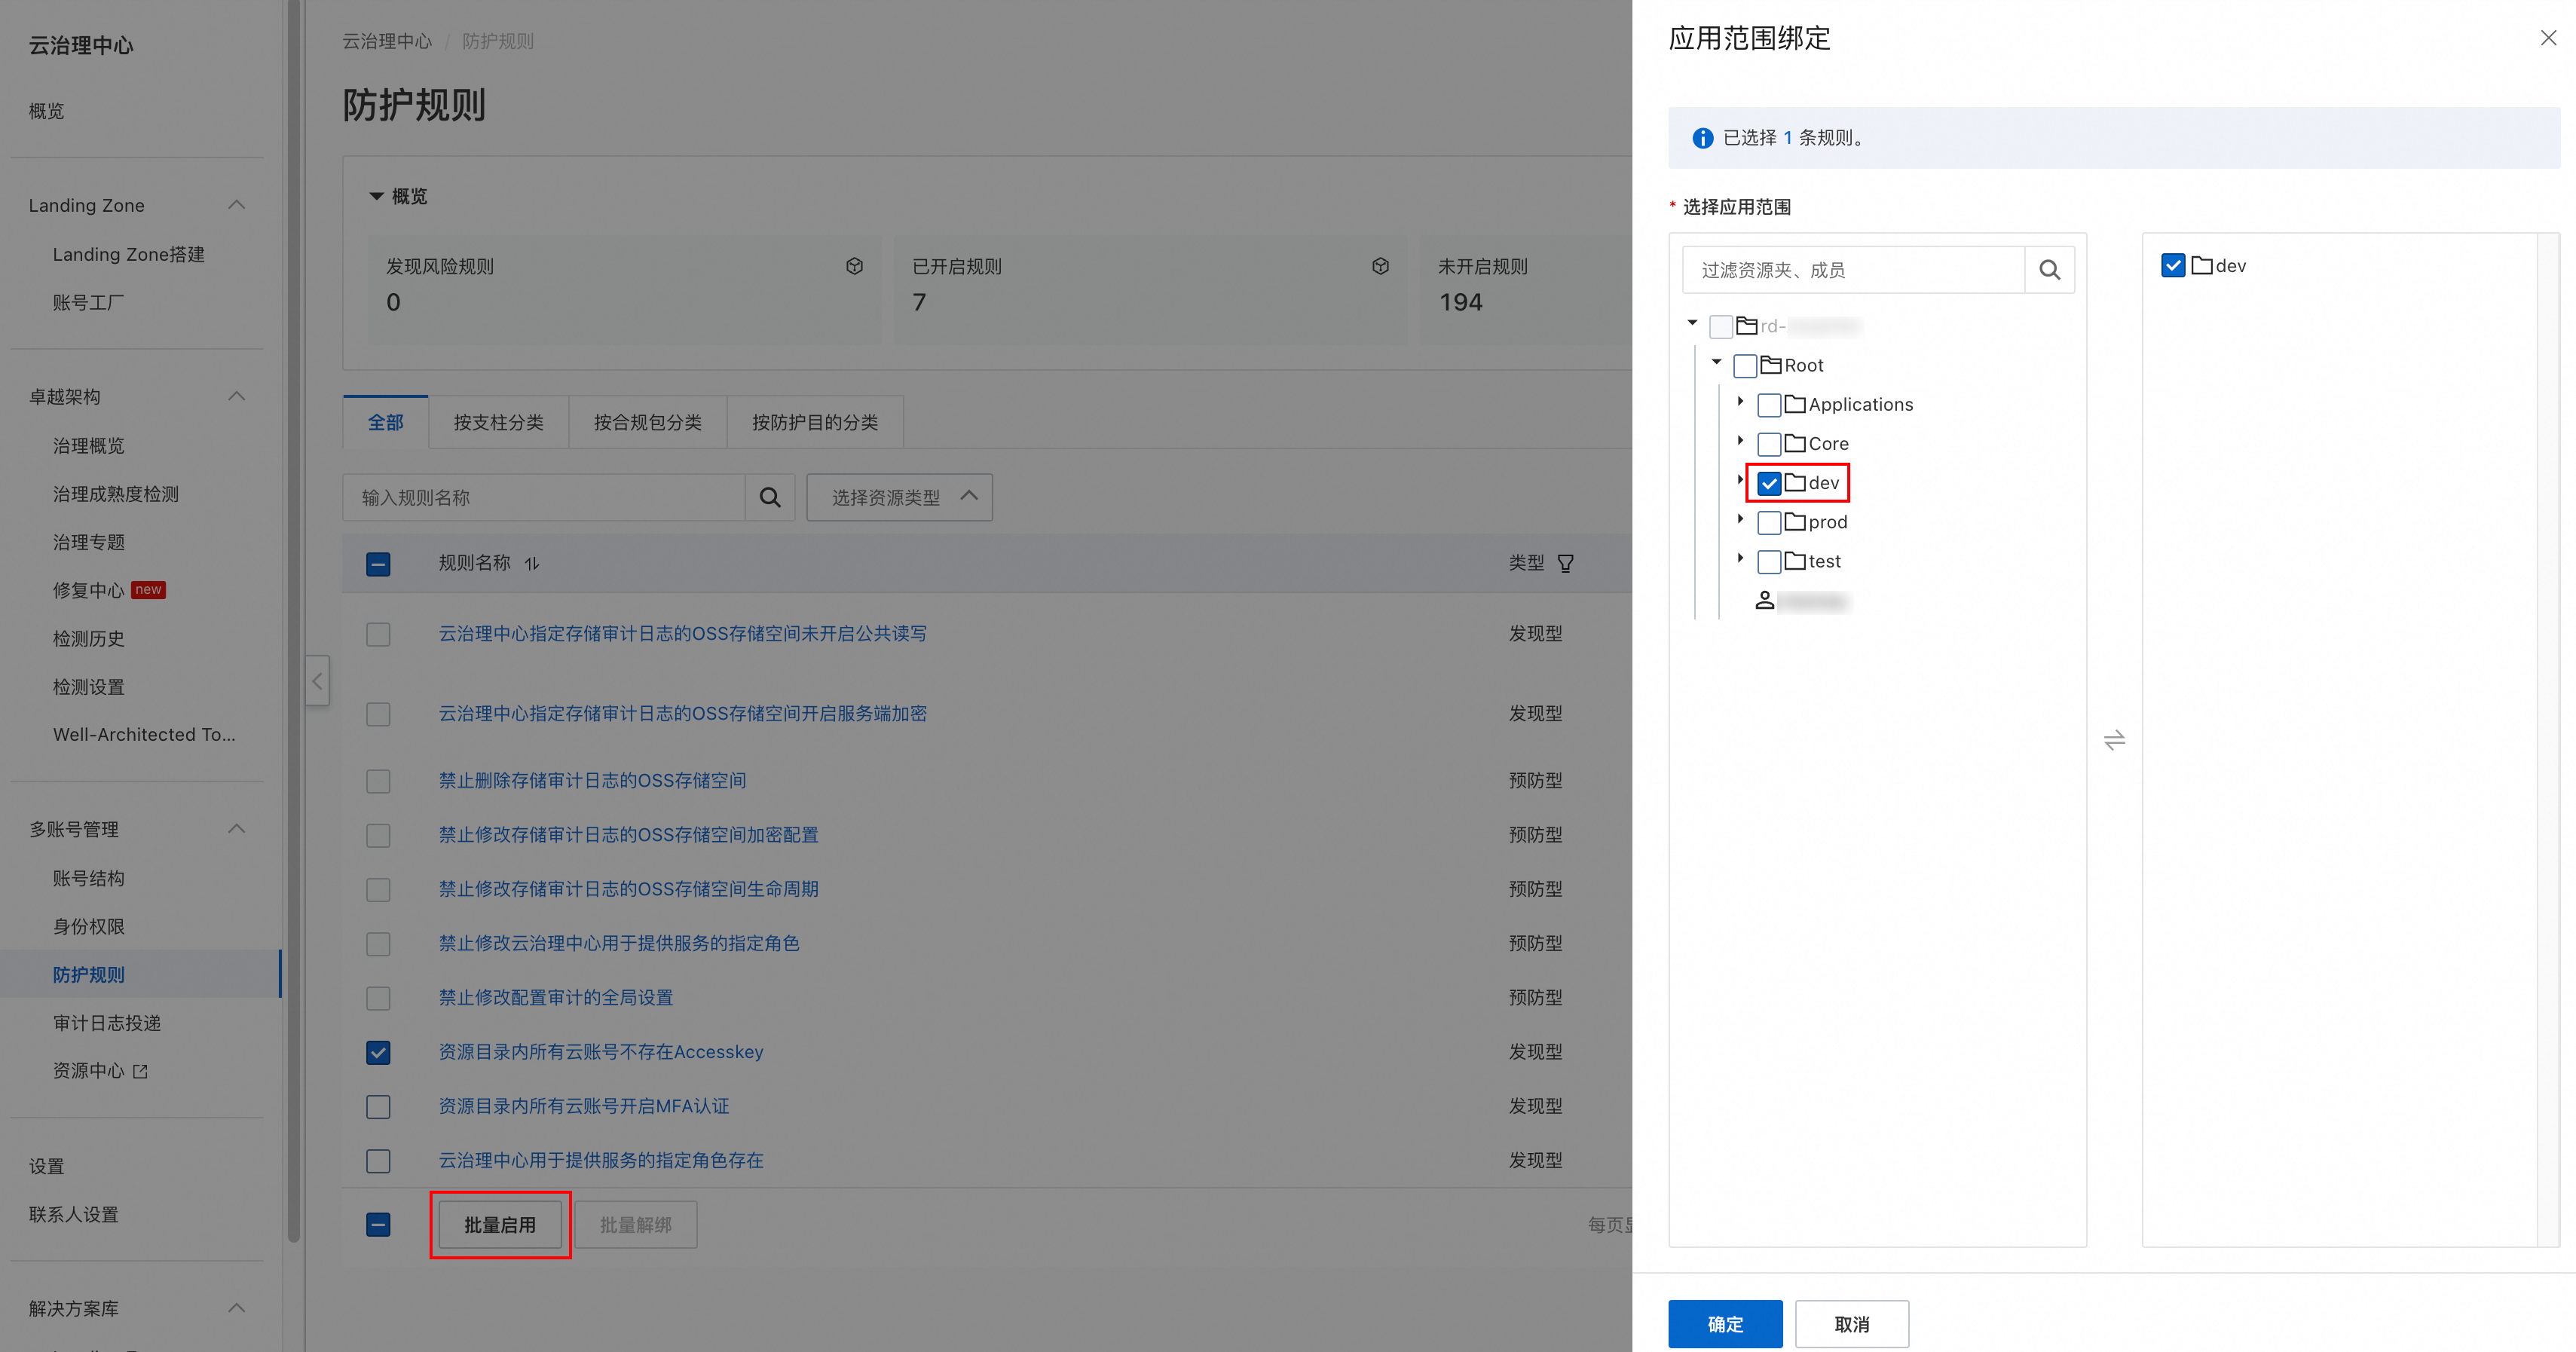Click the cube icon on 发现风险规则 card

(854, 266)
